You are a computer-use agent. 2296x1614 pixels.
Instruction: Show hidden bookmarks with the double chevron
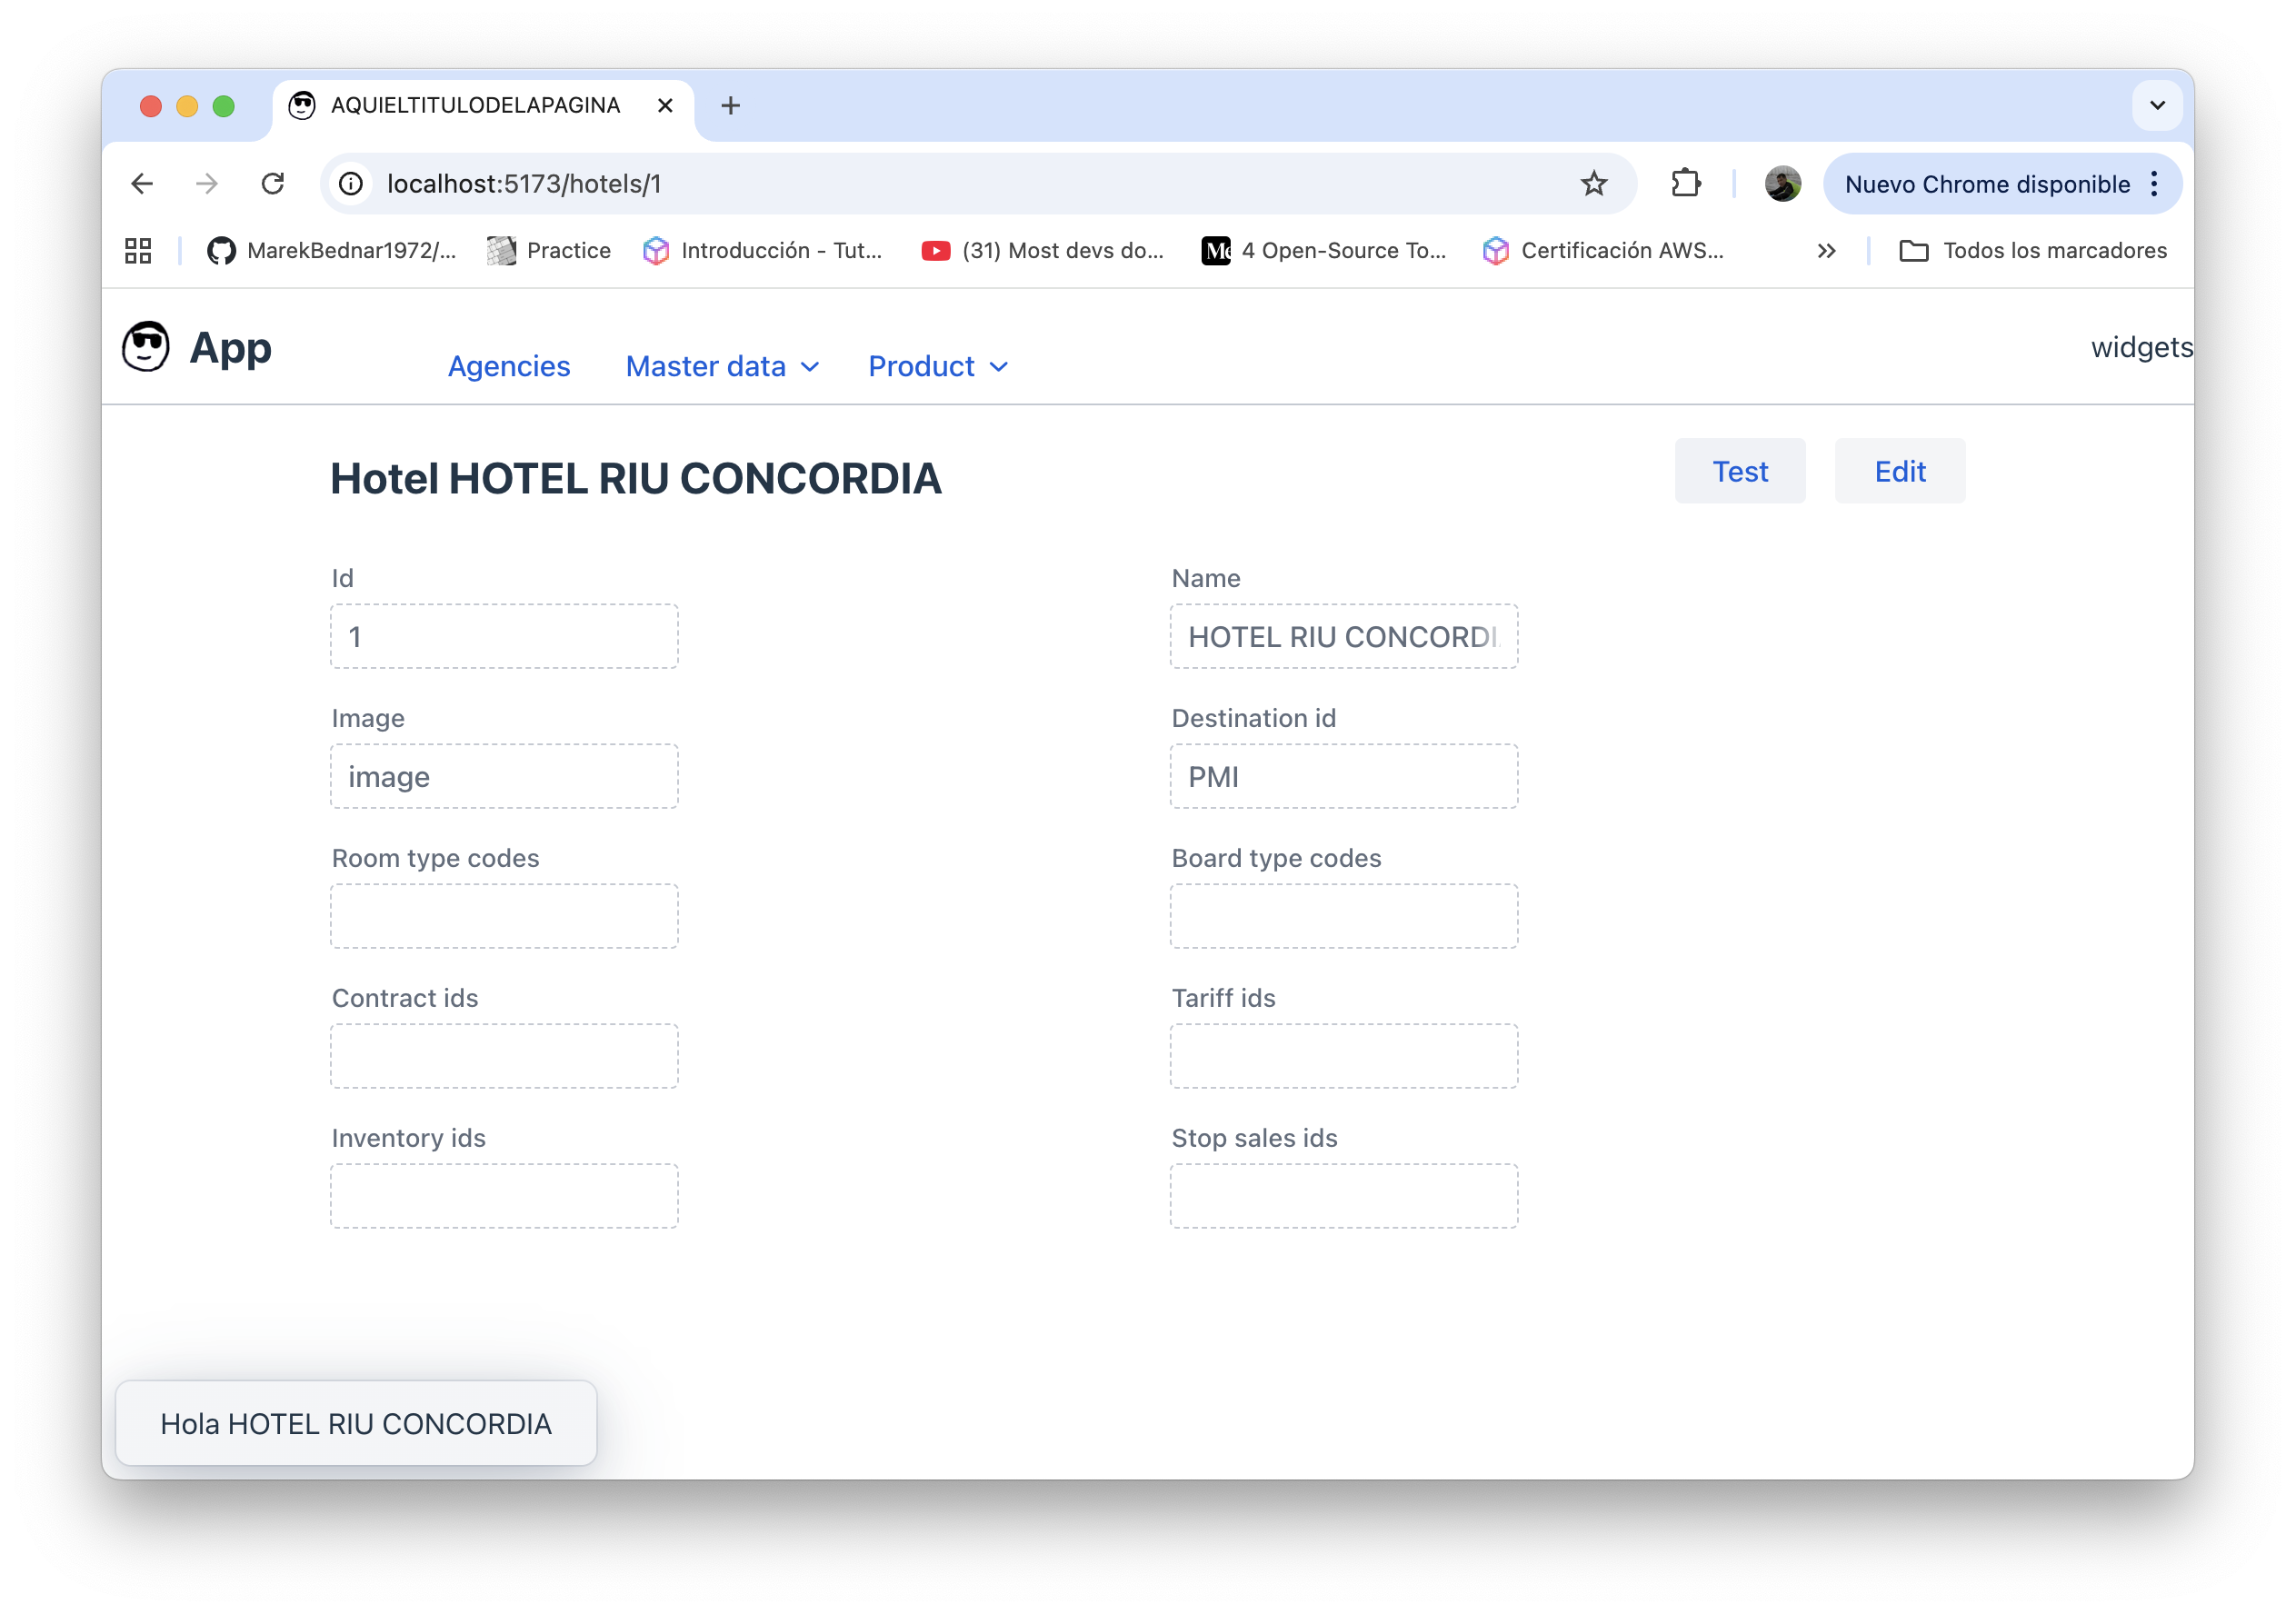pyautogui.click(x=1826, y=251)
